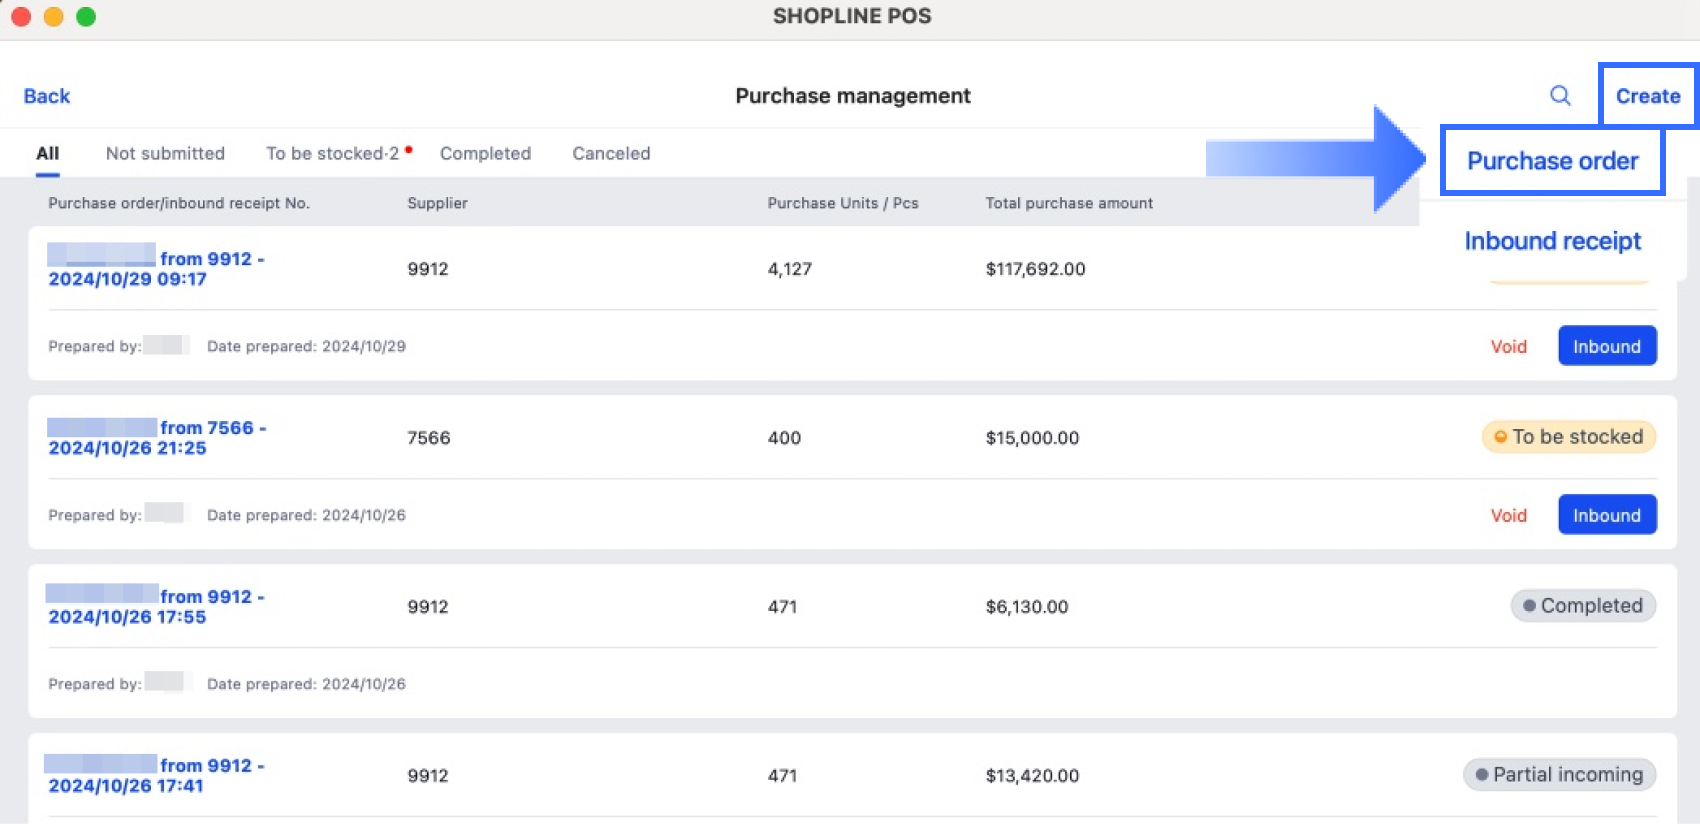View the Canceled orders tab
This screenshot has width=1700, height=824.
[x=611, y=153]
